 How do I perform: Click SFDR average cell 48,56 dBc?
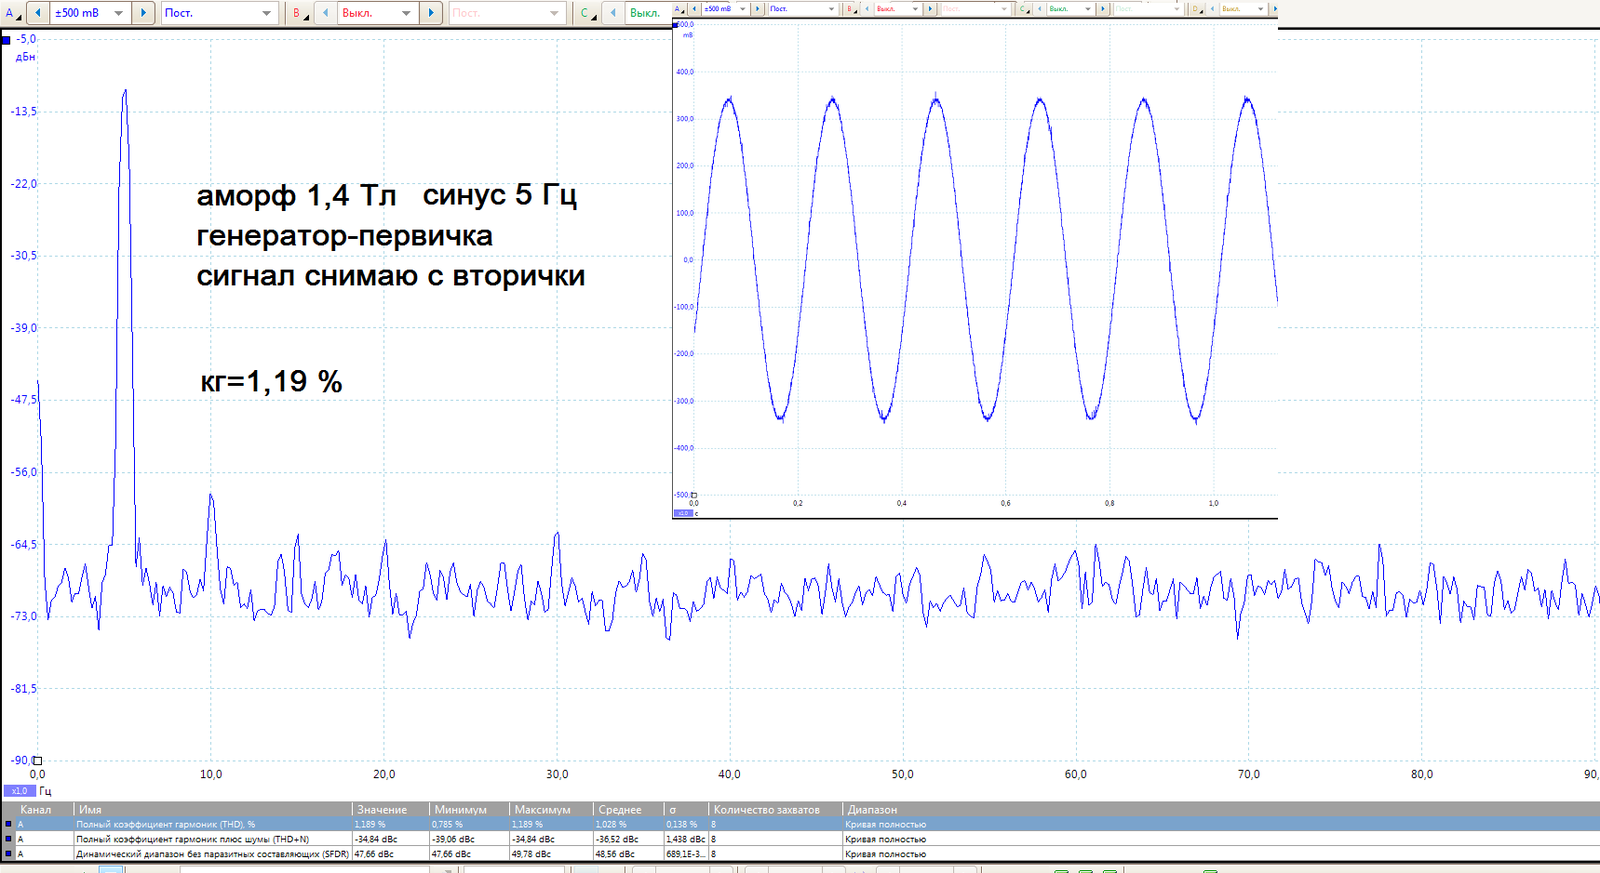click(629, 854)
